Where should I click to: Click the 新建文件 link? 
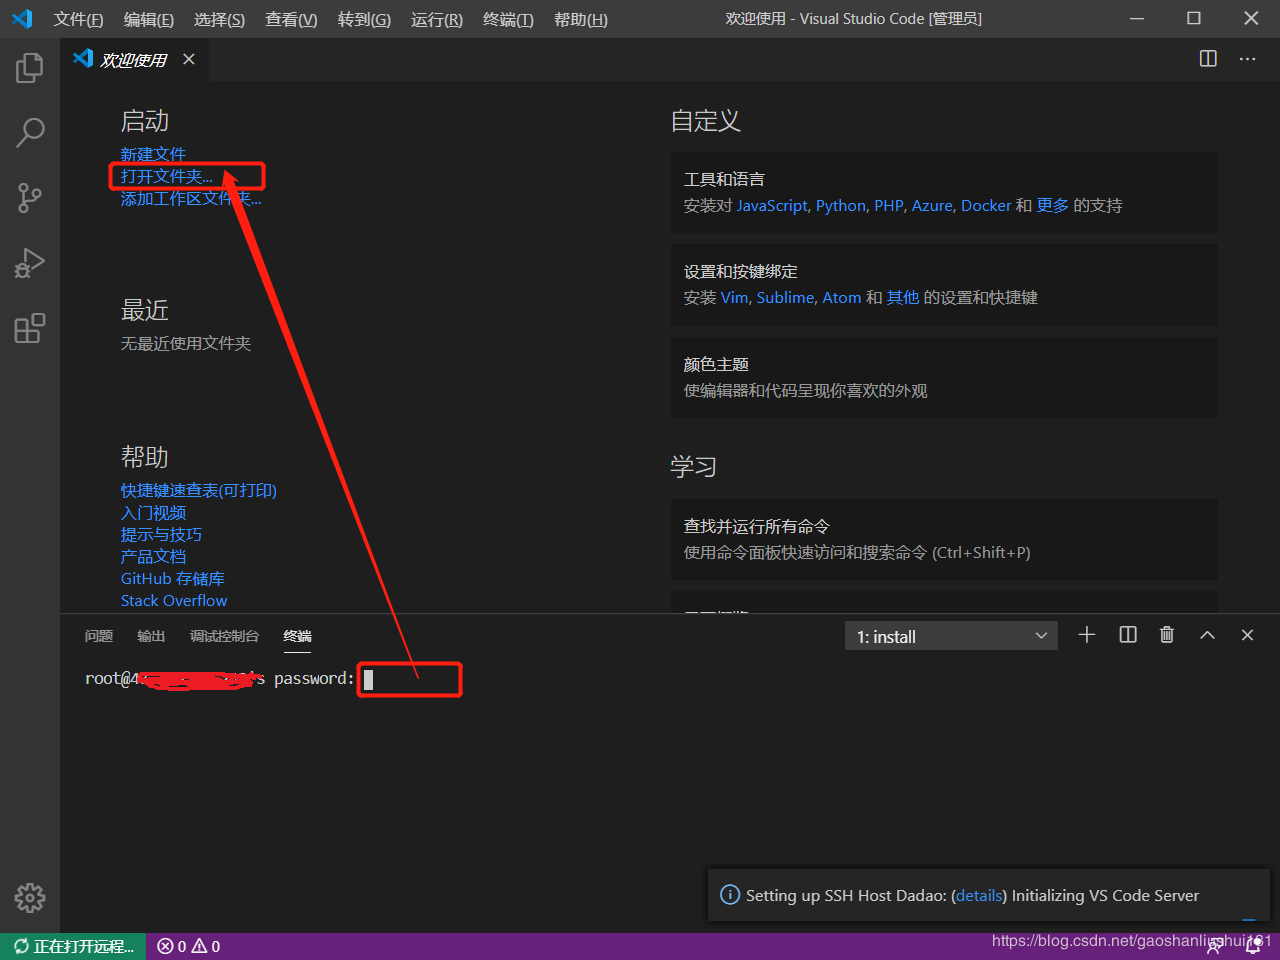coord(153,154)
